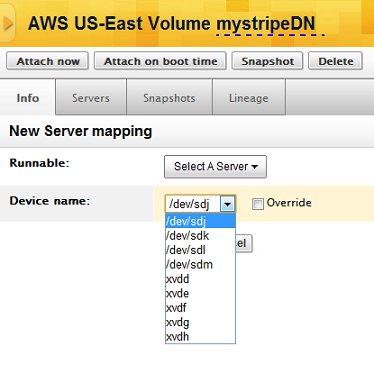Click the partially hidden Cancel button
This screenshot has width=374, height=392.
tap(244, 243)
